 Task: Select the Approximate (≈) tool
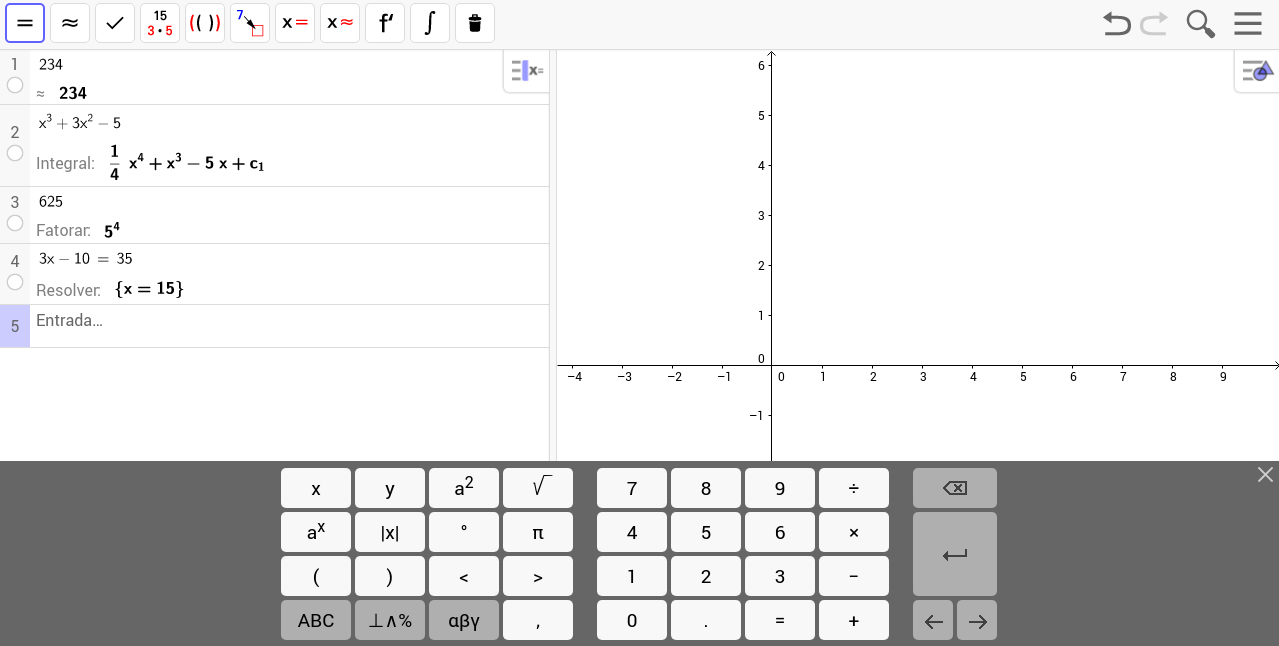[69, 23]
